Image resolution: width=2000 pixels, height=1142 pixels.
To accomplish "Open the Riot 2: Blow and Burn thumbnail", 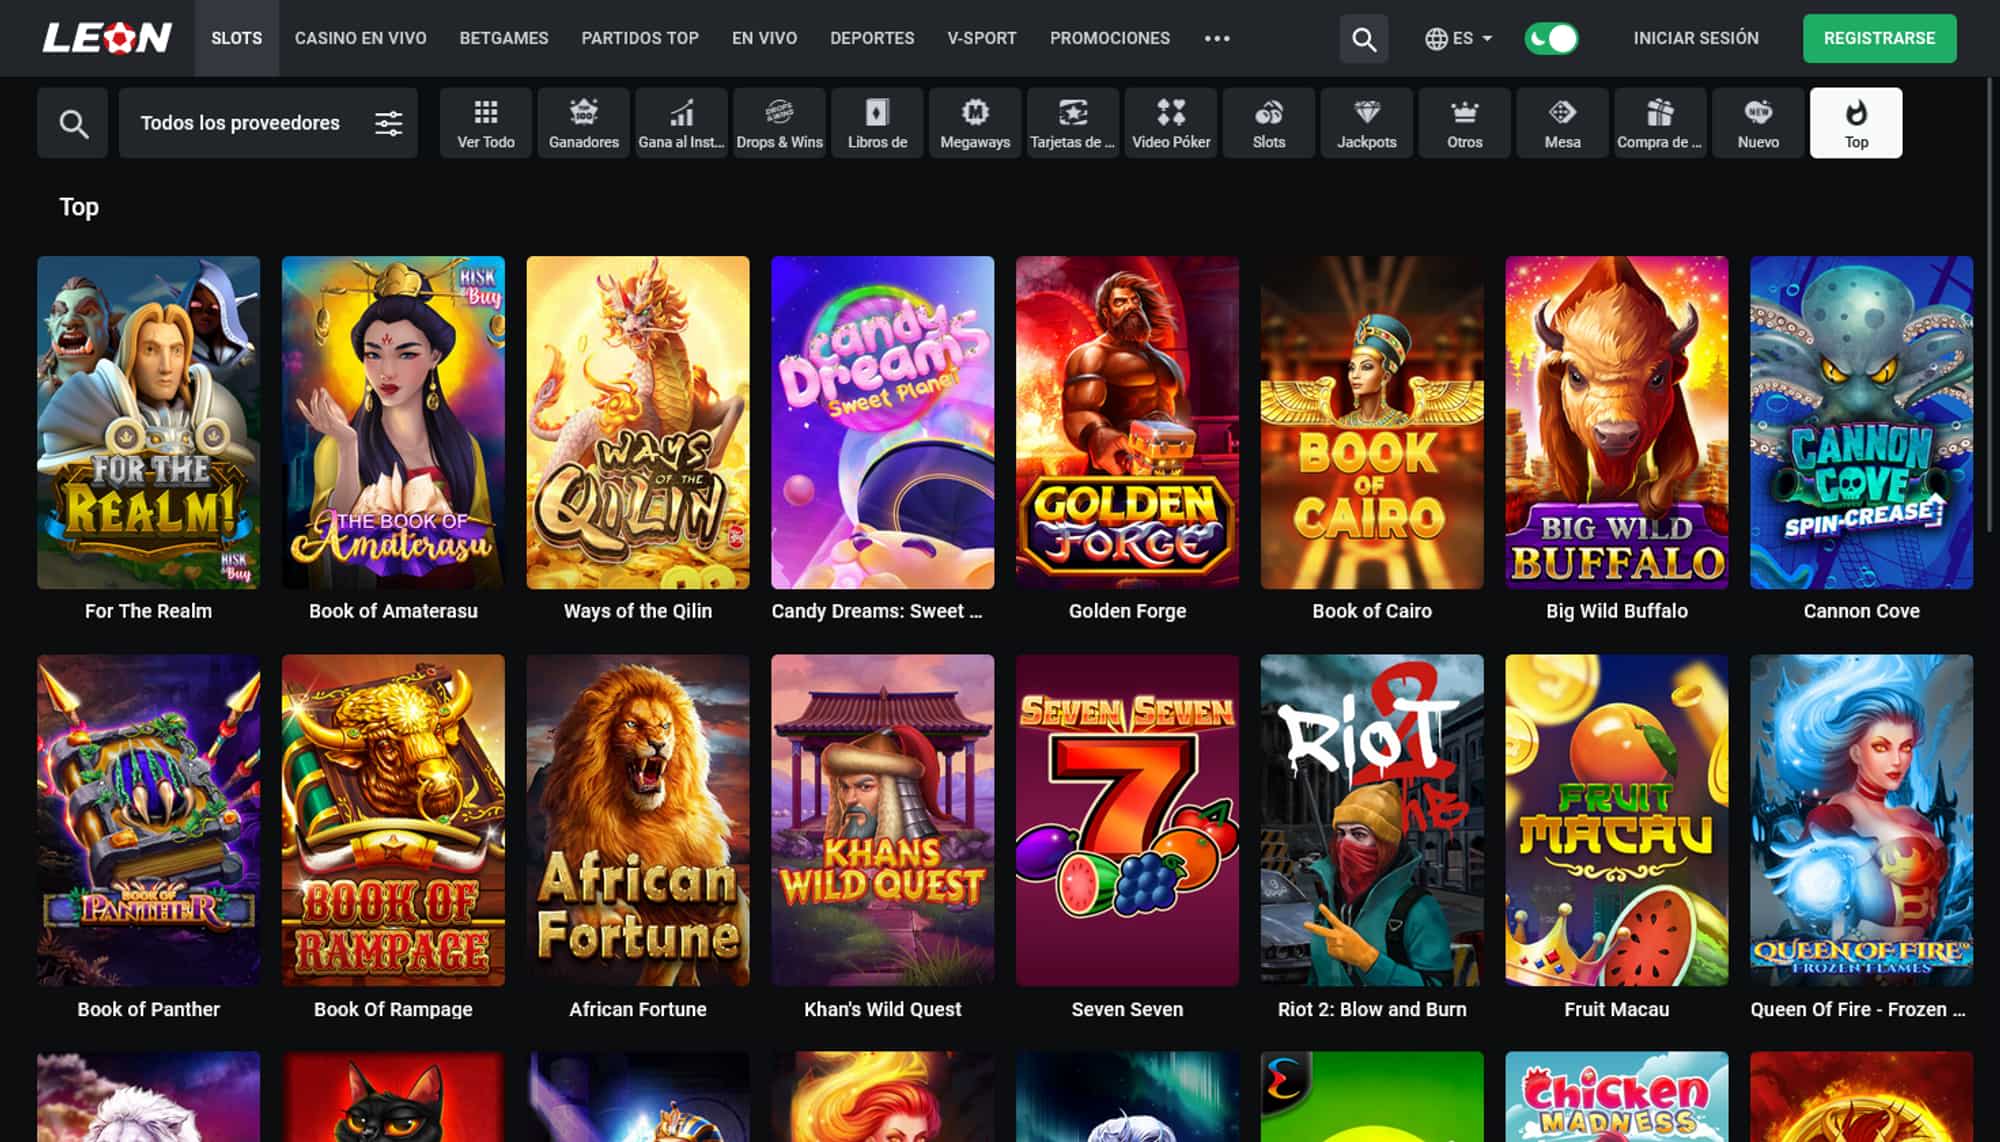I will click(1372, 820).
